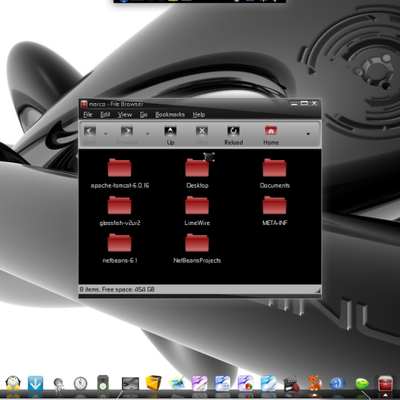
Task: Click the red file cabinet dock icon
Action: tap(385, 384)
